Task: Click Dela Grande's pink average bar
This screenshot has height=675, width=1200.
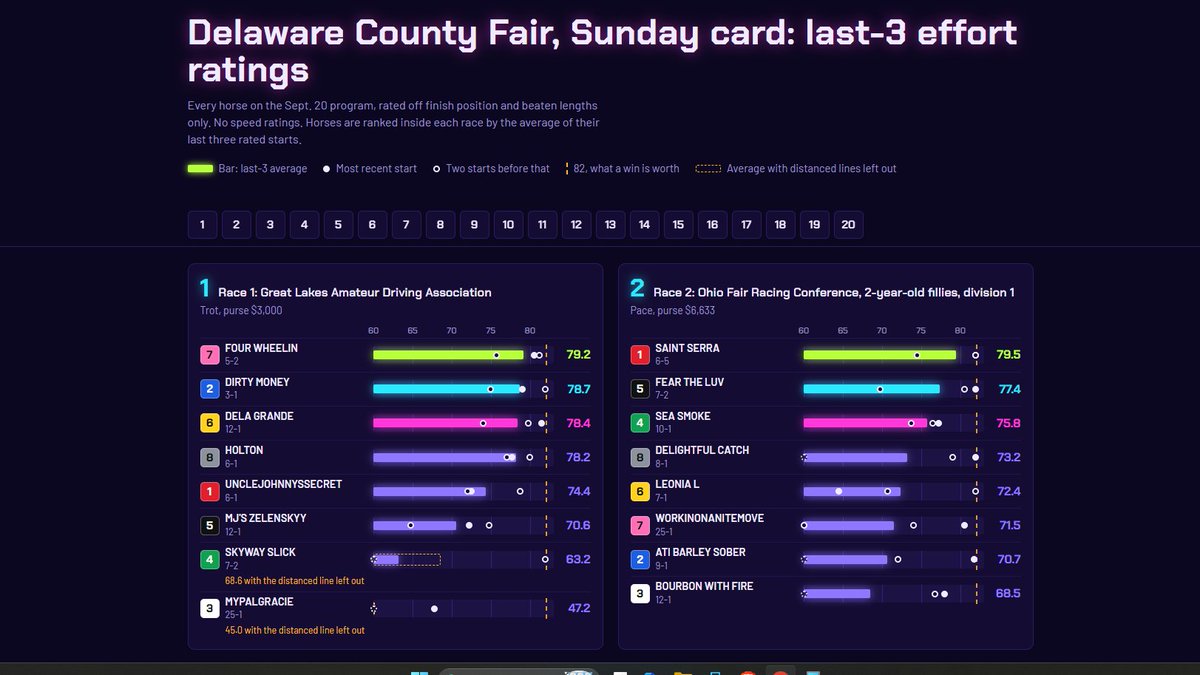Action: [x=445, y=423]
